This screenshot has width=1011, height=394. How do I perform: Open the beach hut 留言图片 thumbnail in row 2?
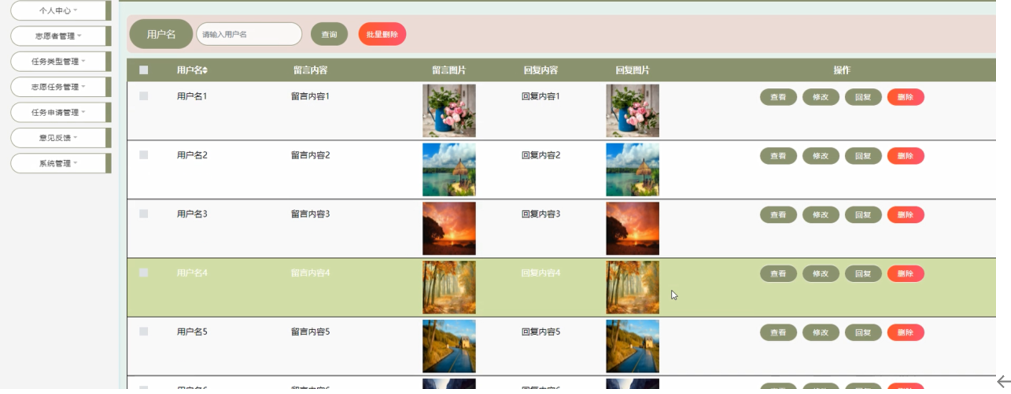pyautogui.click(x=449, y=170)
